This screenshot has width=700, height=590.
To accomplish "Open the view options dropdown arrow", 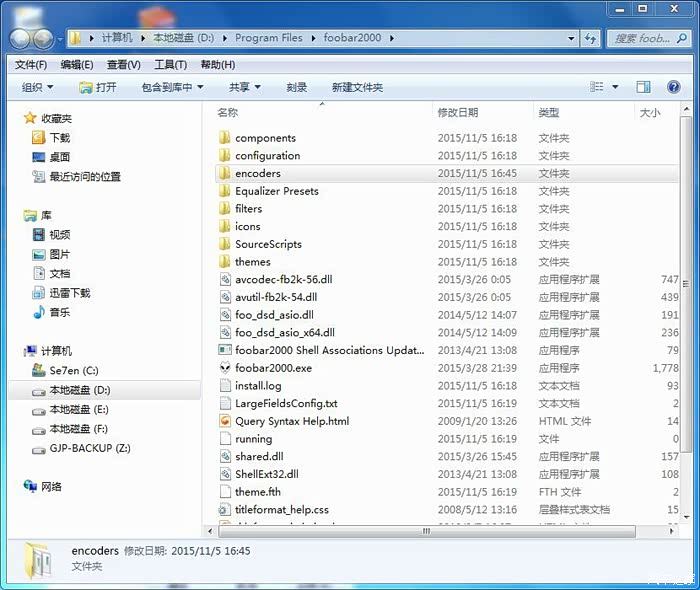I will point(615,87).
